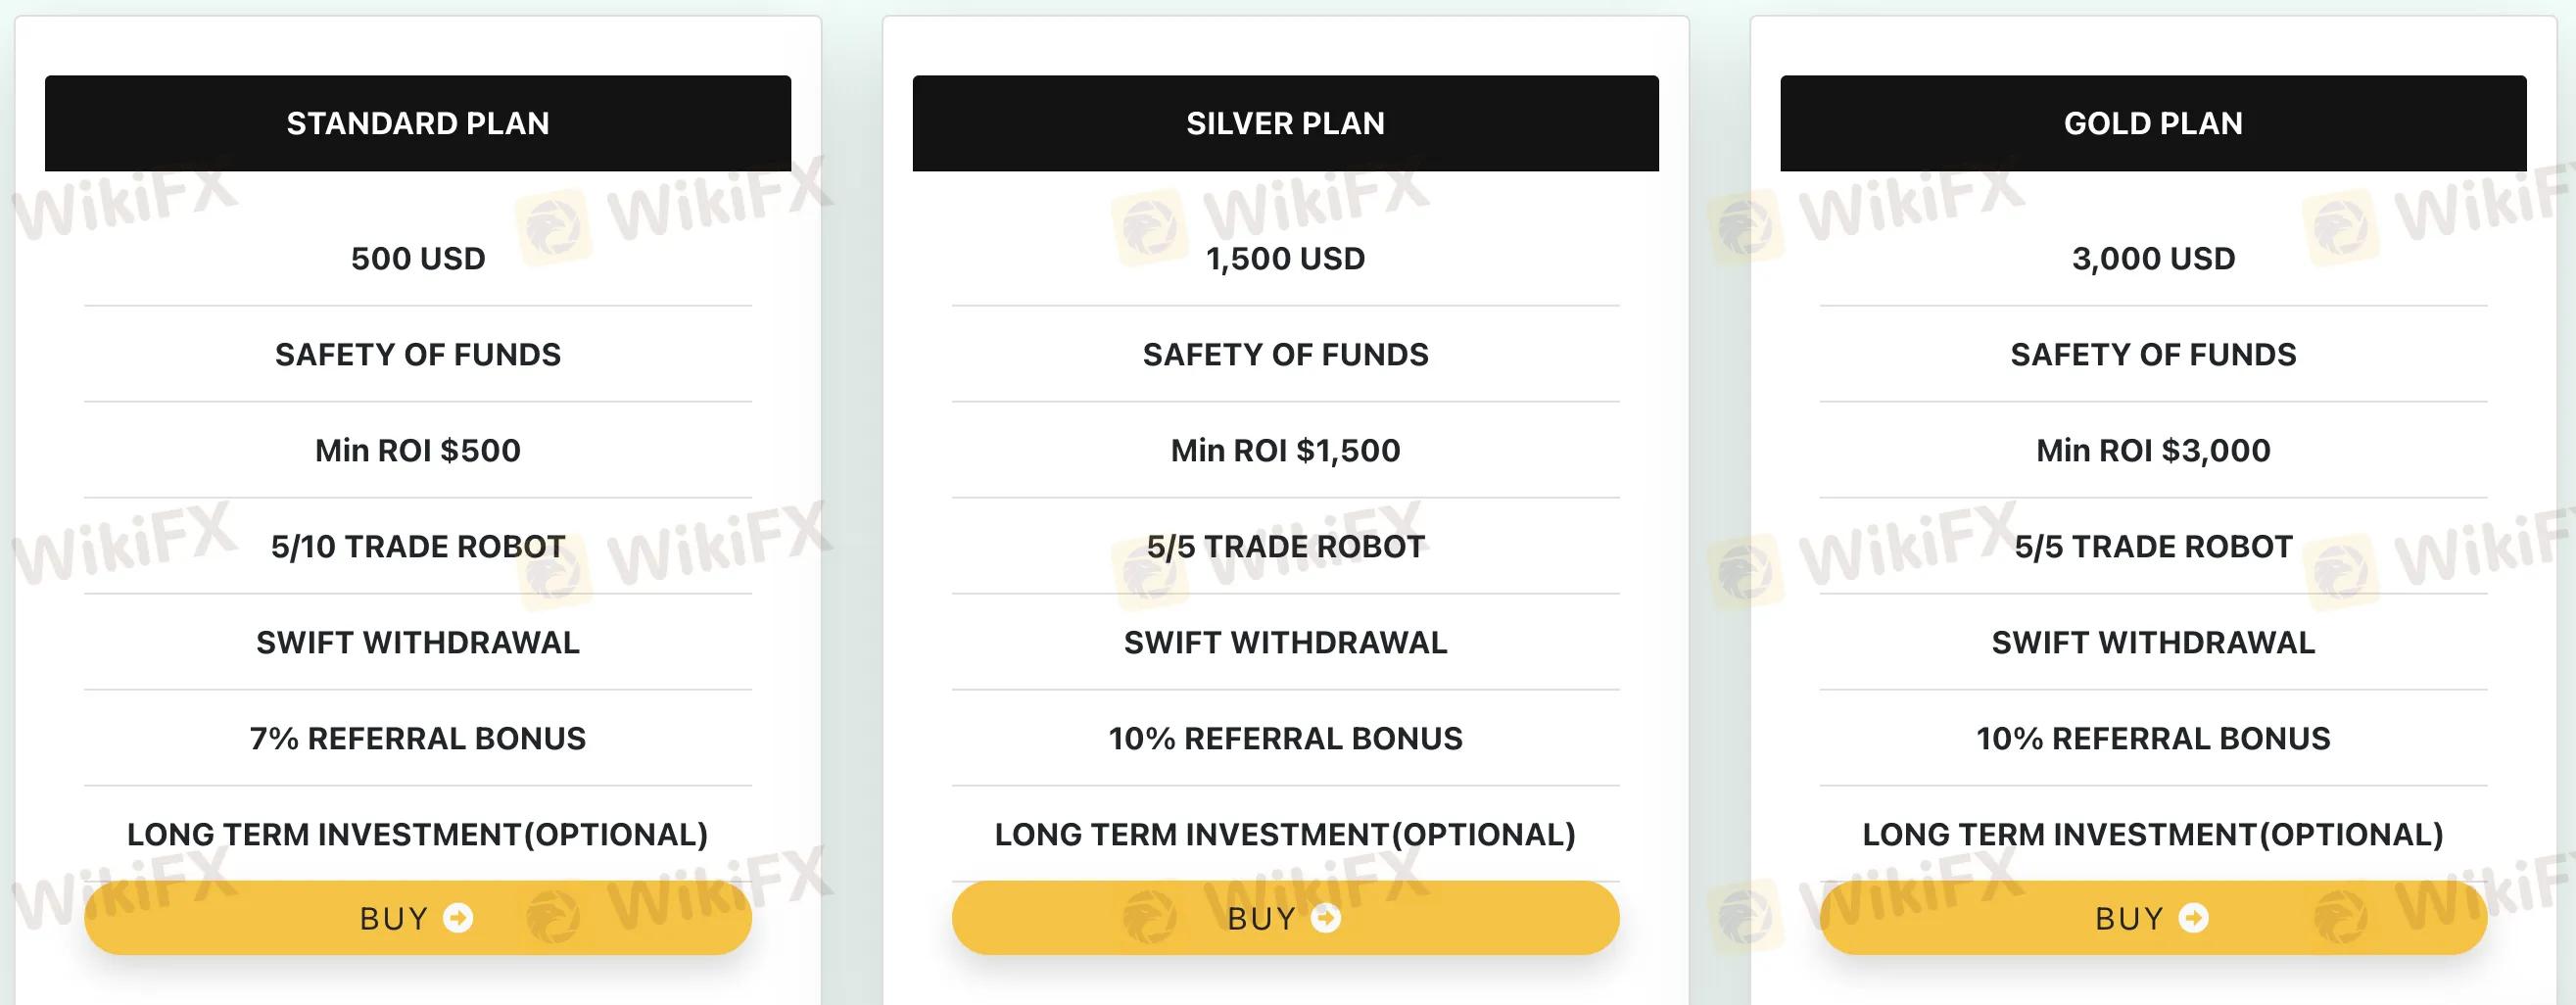The width and height of the screenshot is (2576, 1005).
Task: Select the SILVER PLAN header bar
Action: [x=1285, y=122]
